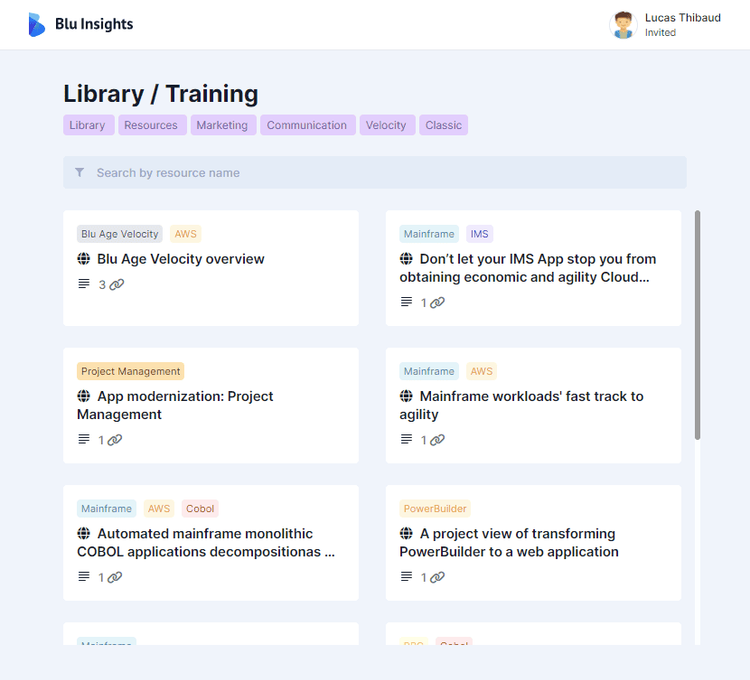Screen dimensions: 750x680
Task: Click the Blu Insights logo icon
Action: [36, 25]
